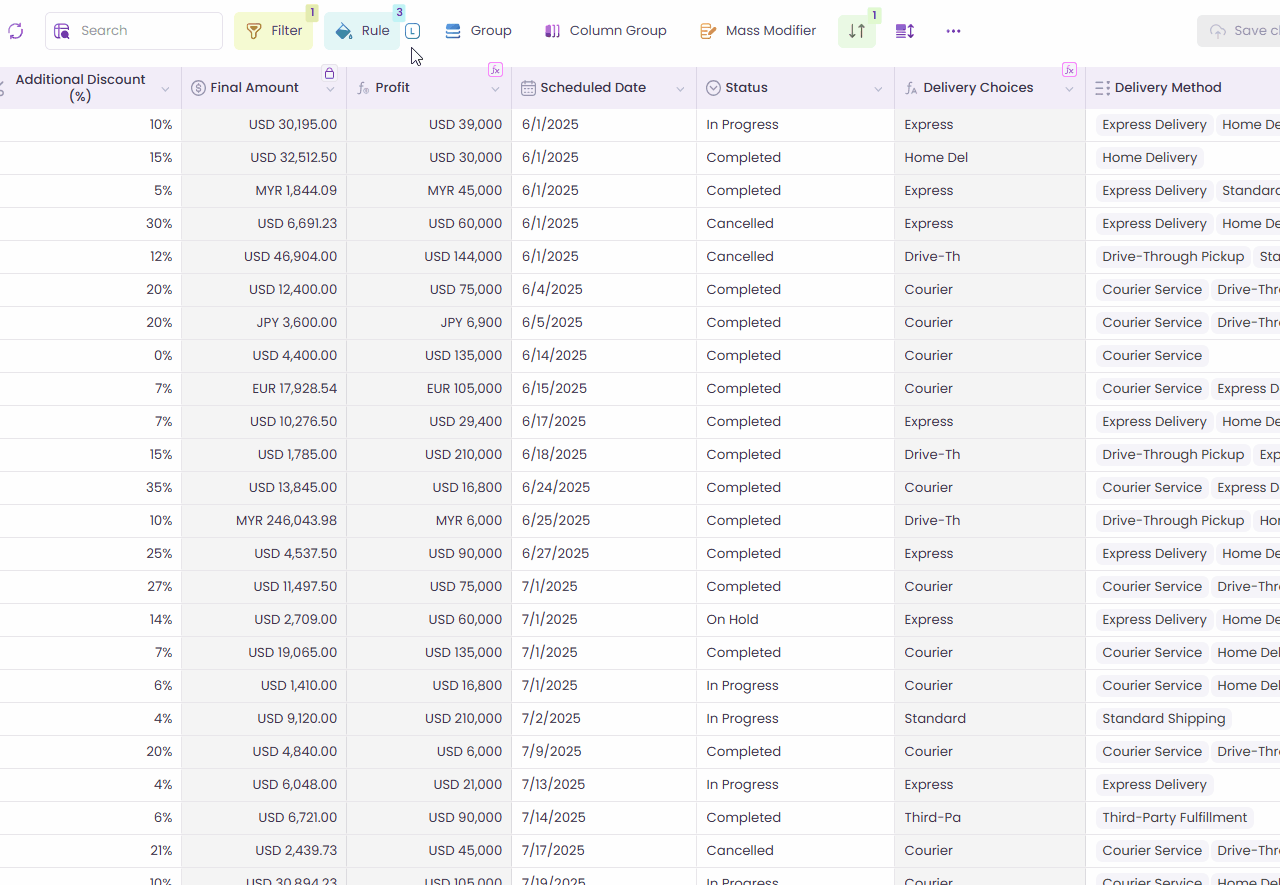Open the Mass Modifier tool
The height and width of the screenshot is (885, 1280).
[x=758, y=31]
